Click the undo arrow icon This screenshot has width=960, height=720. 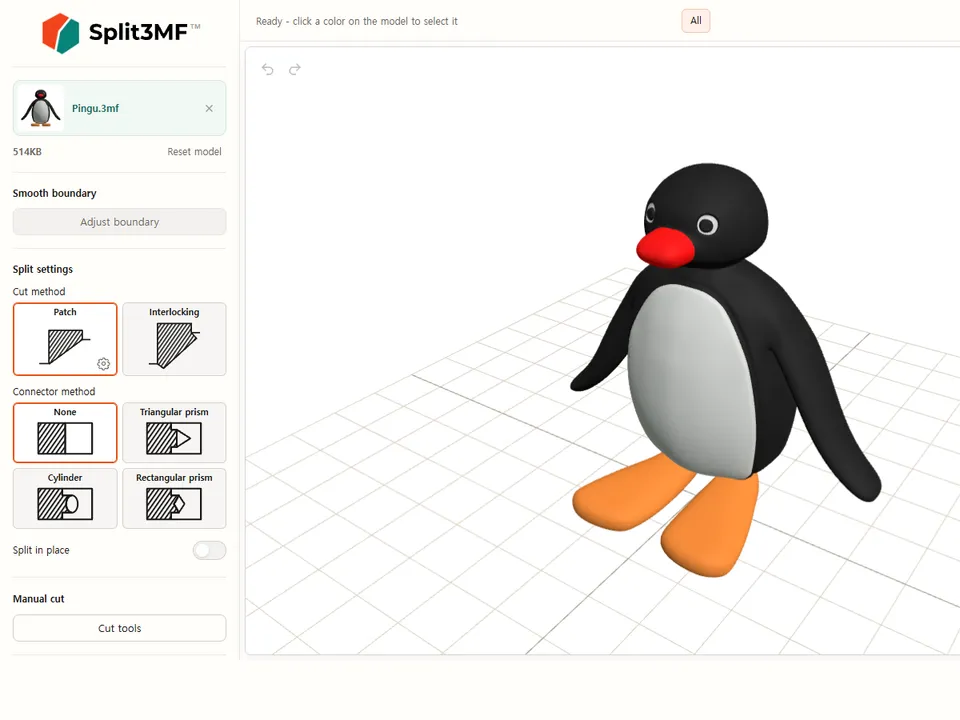(268, 69)
